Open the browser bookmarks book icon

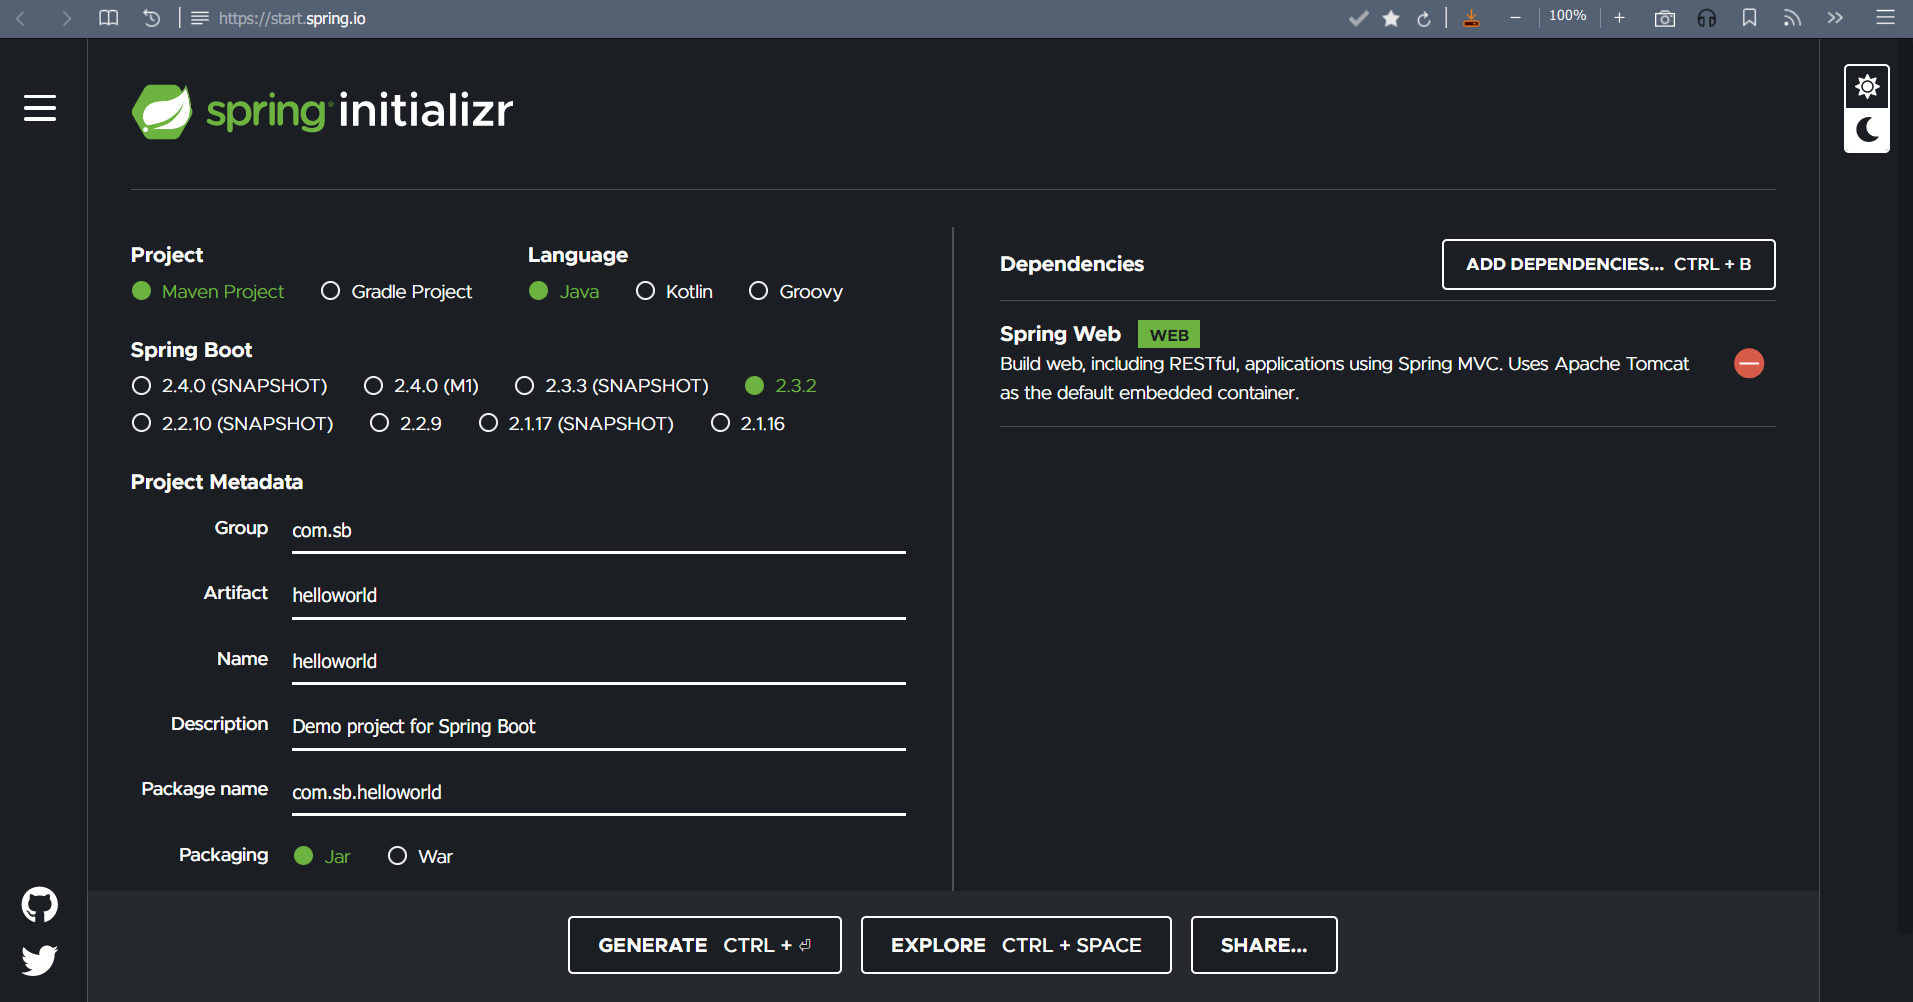pos(109,18)
